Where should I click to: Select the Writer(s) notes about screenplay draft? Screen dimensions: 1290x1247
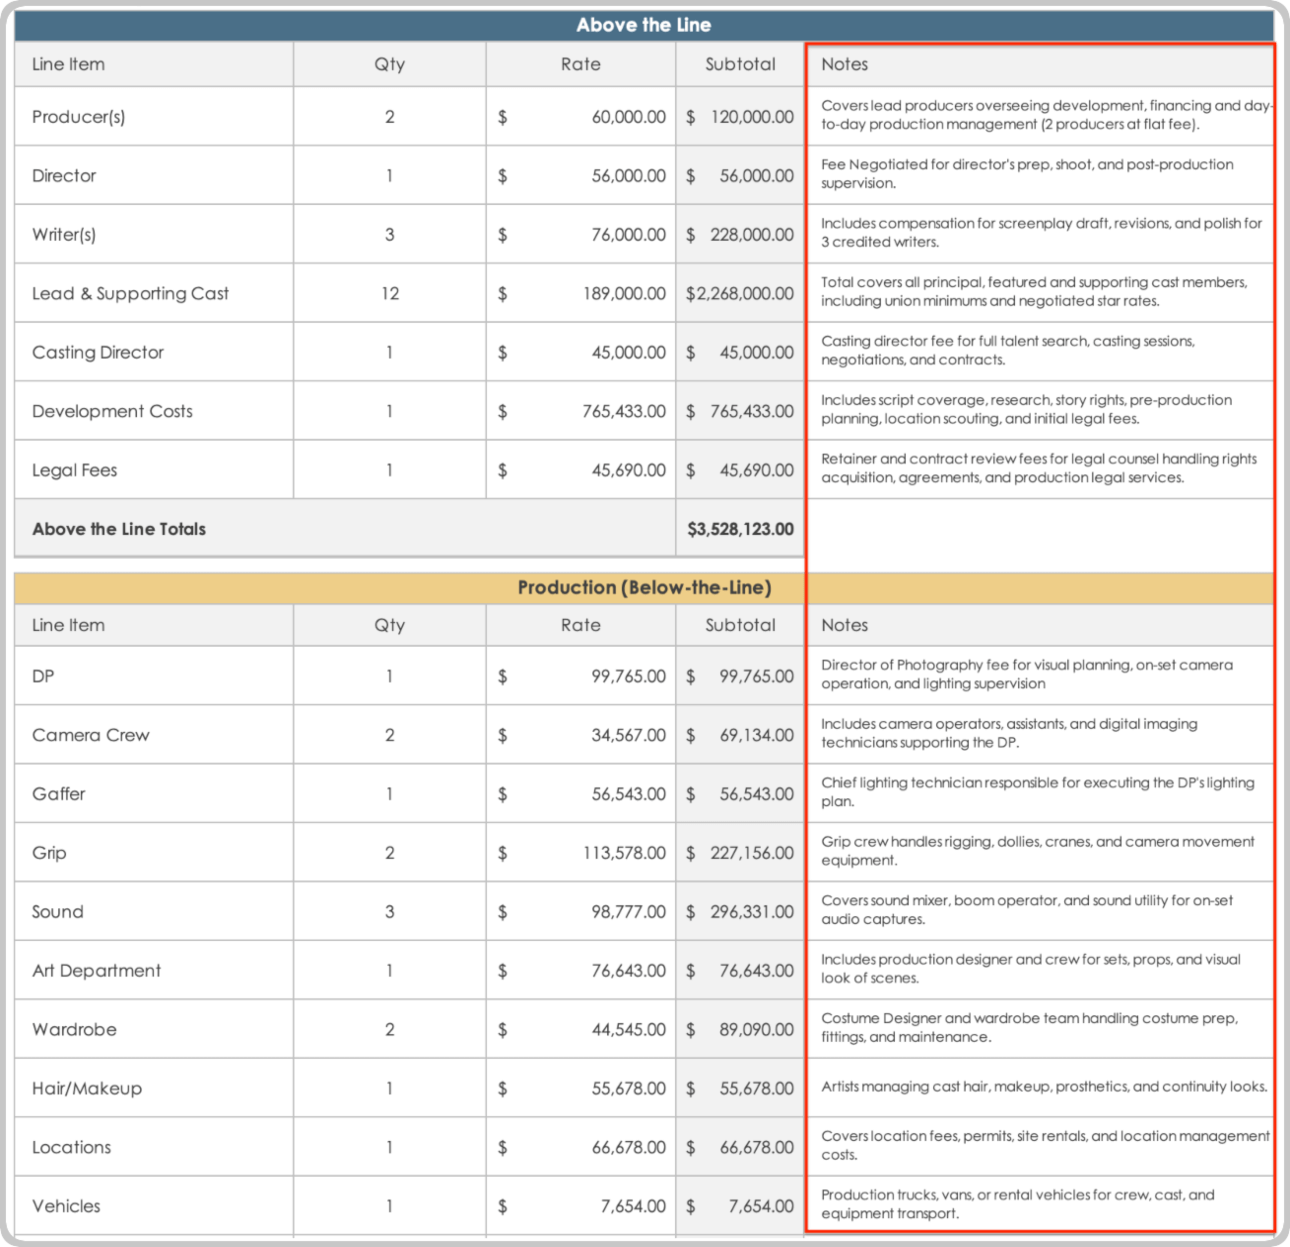1041,234
